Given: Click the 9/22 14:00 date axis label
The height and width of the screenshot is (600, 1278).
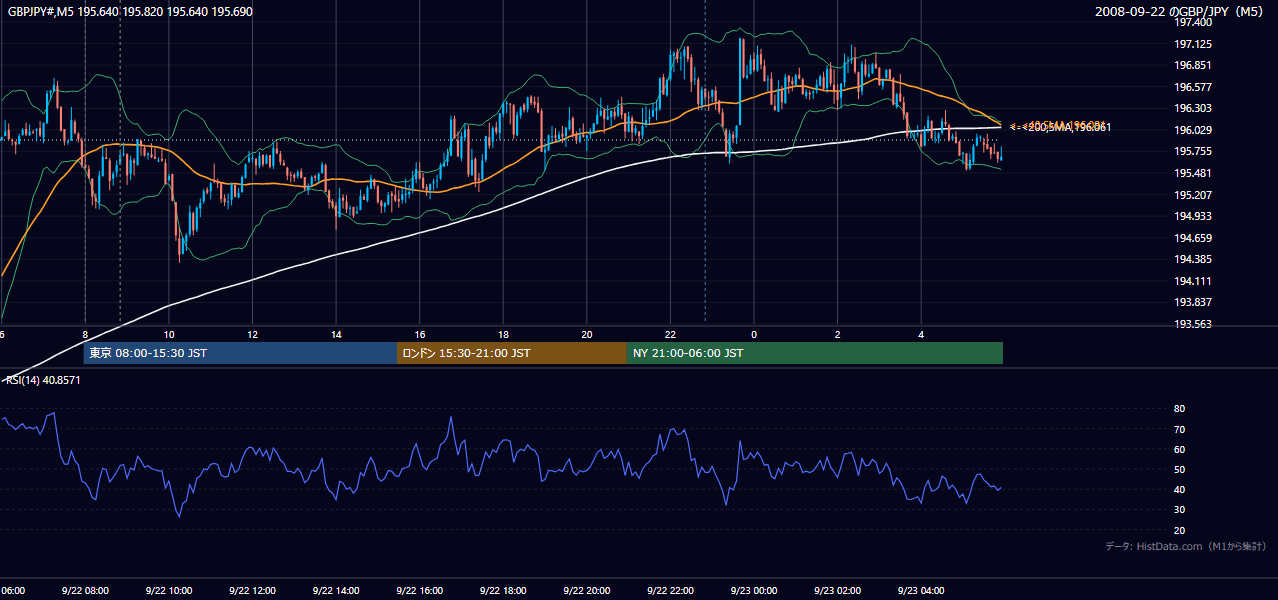Looking at the screenshot, I should [x=335, y=590].
